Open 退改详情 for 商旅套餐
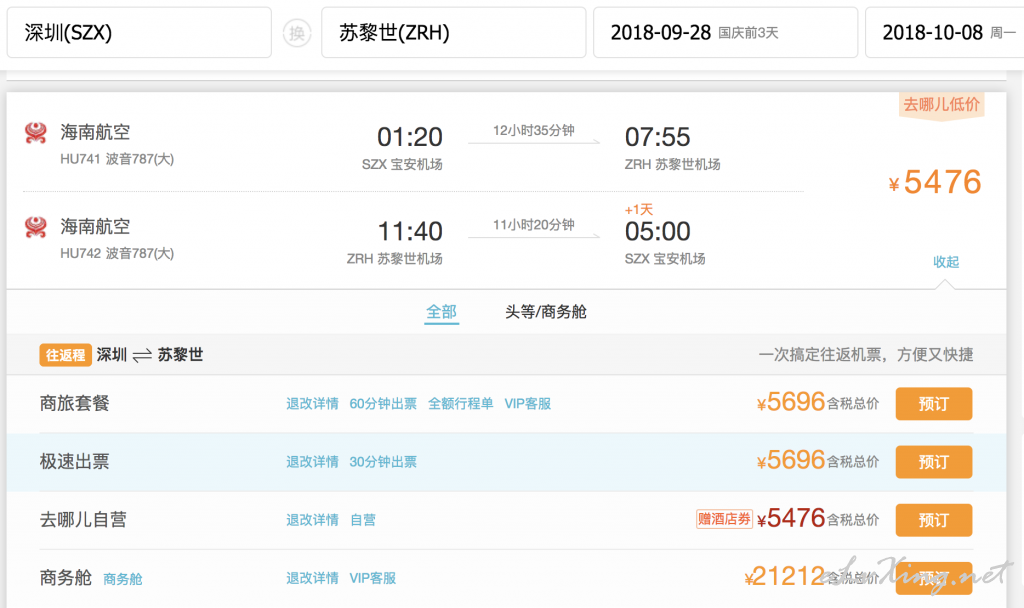 [x=312, y=404]
